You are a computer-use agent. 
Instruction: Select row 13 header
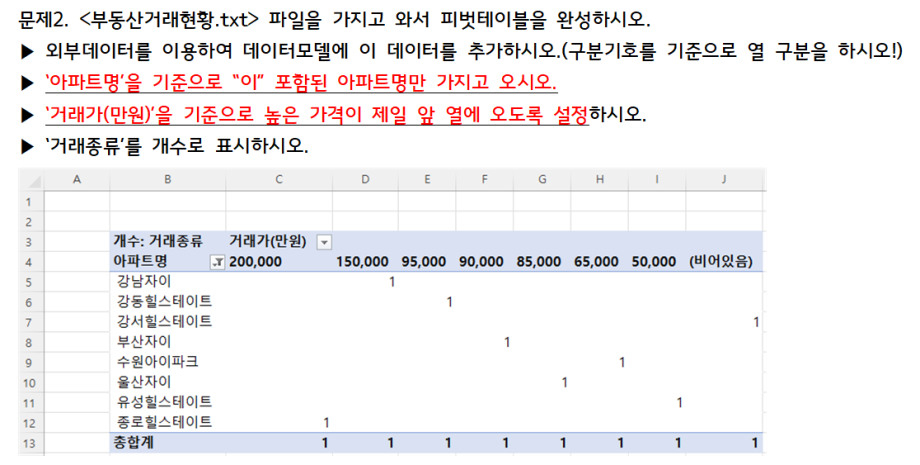tap(31, 443)
